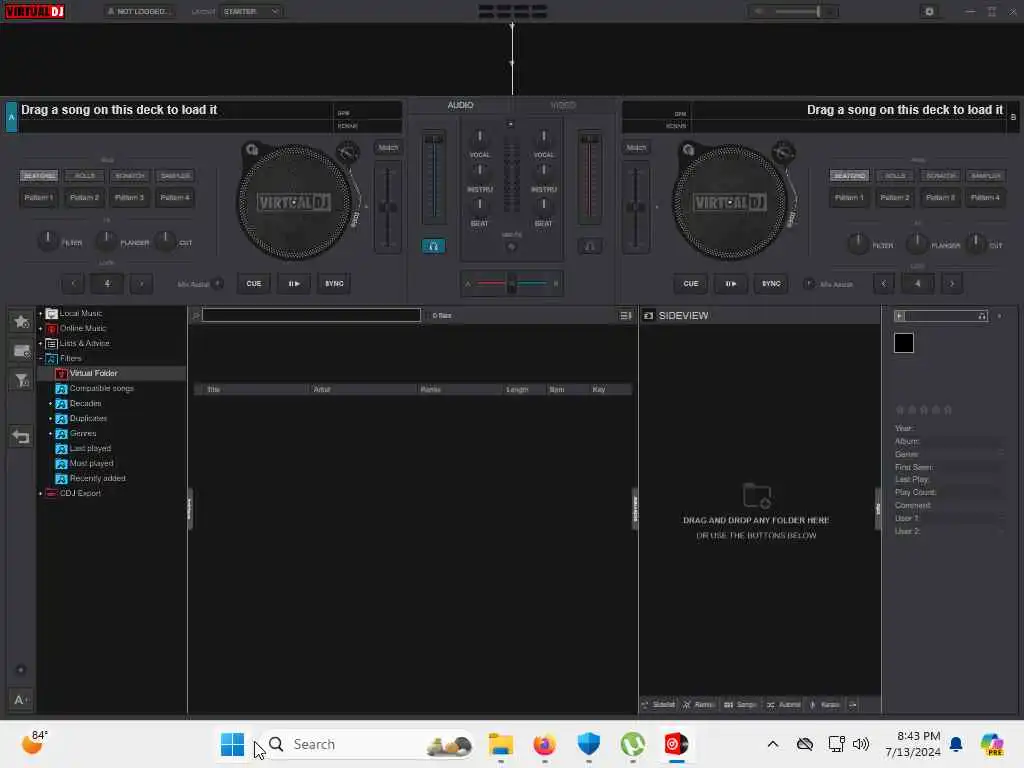This screenshot has height=768, width=1024.
Task: Click the font size icon in sidebar
Action: pyautogui.click(x=20, y=700)
